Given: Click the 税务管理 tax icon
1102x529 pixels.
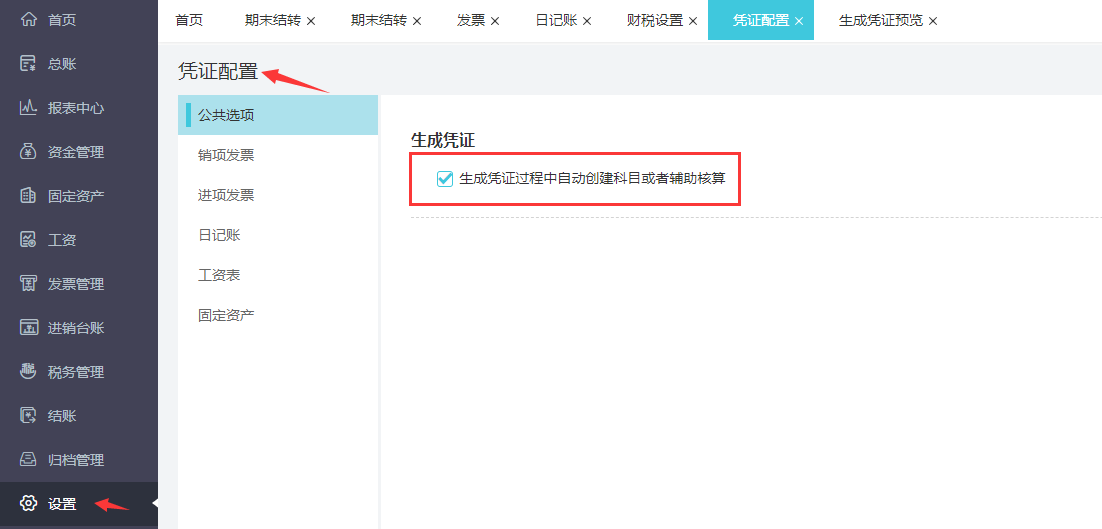Looking at the screenshot, I should click(x=28, y=372).
